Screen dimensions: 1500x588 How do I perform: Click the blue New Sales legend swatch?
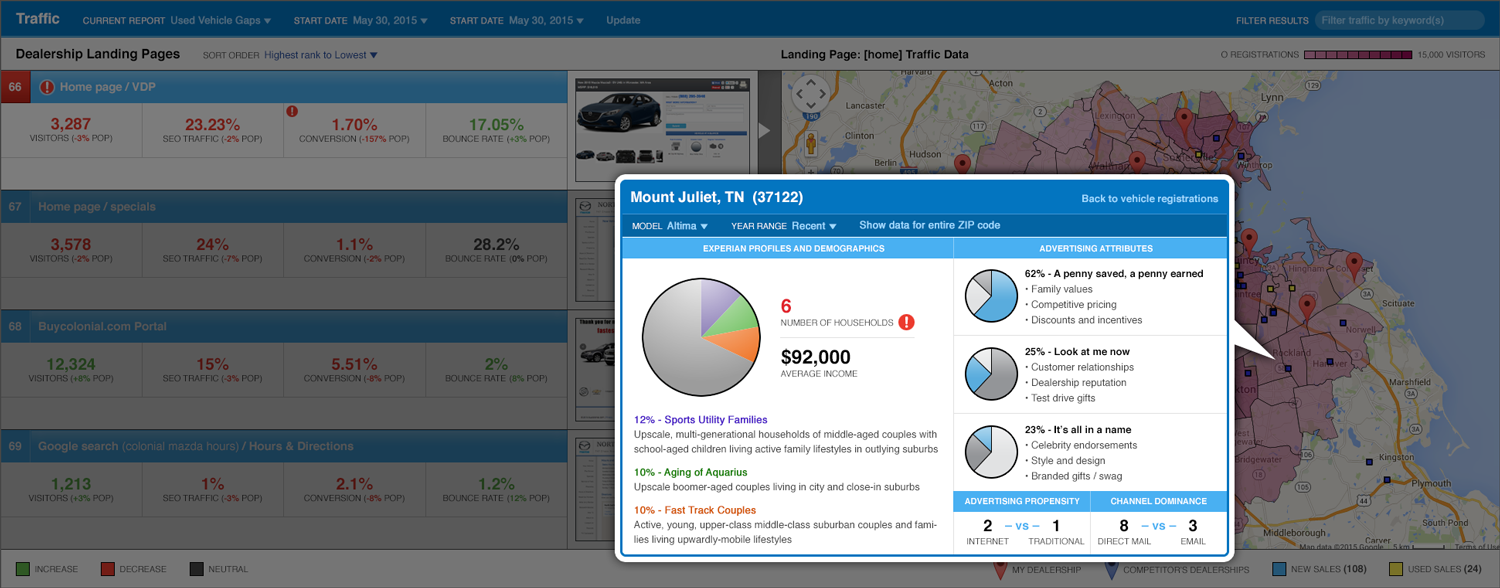1279,569
